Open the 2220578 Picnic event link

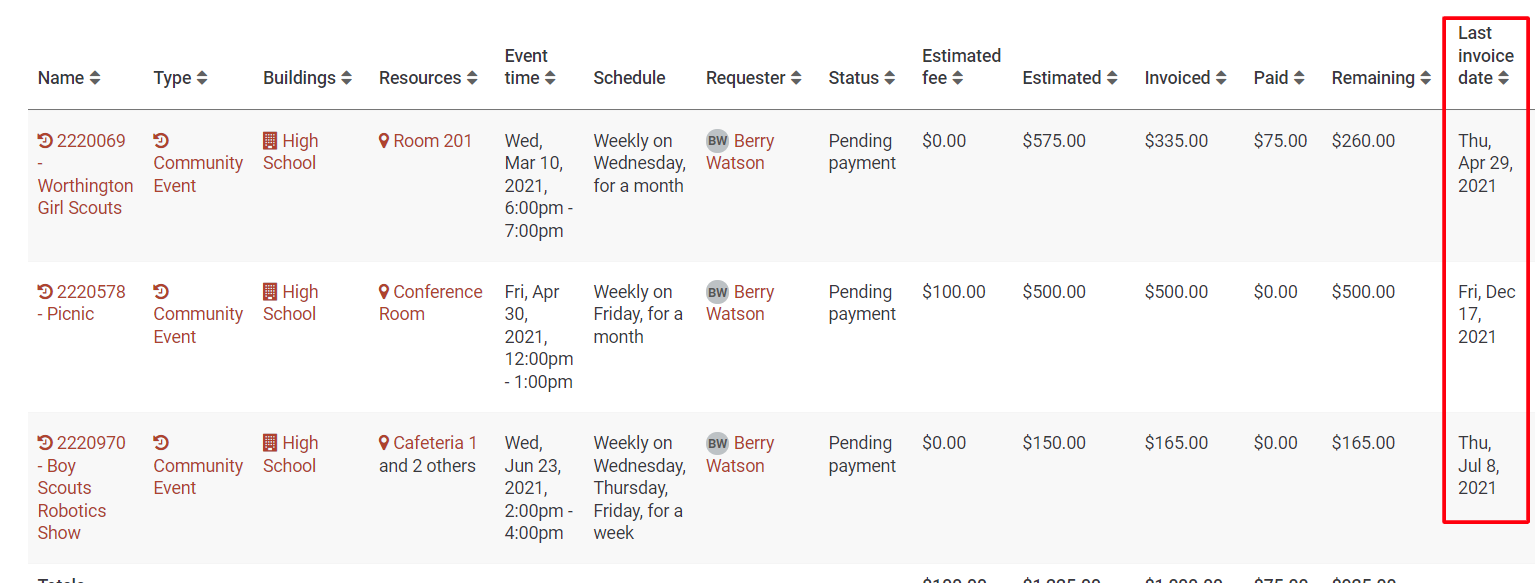90,292
